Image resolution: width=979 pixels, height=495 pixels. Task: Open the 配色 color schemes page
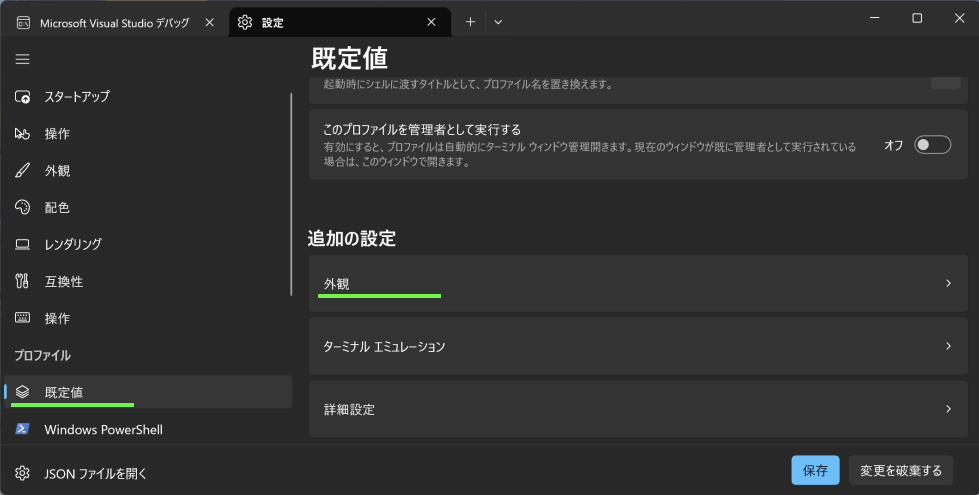[147, 207]
